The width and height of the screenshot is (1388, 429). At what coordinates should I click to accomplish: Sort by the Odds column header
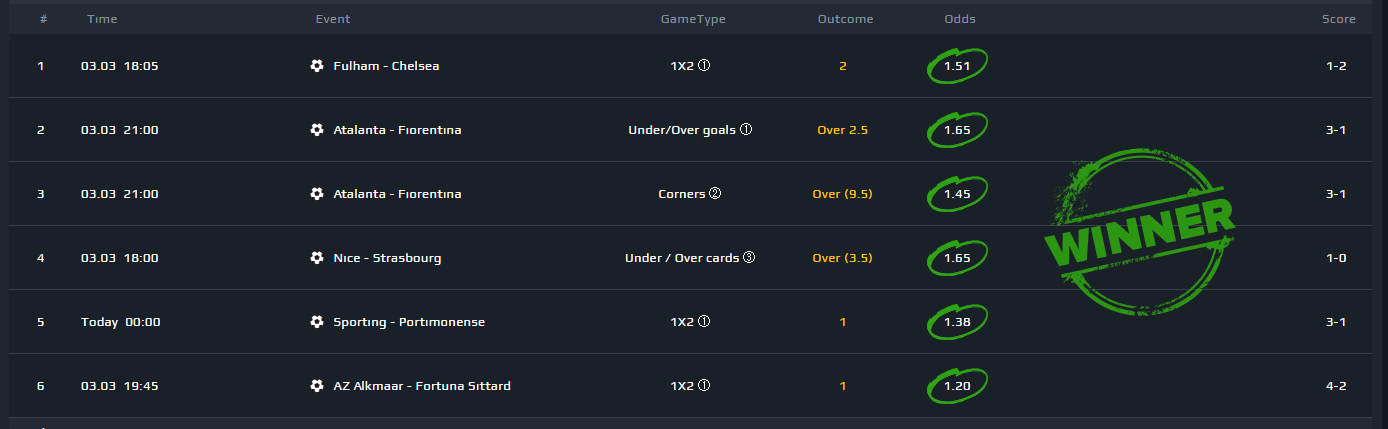pos(960,19)
